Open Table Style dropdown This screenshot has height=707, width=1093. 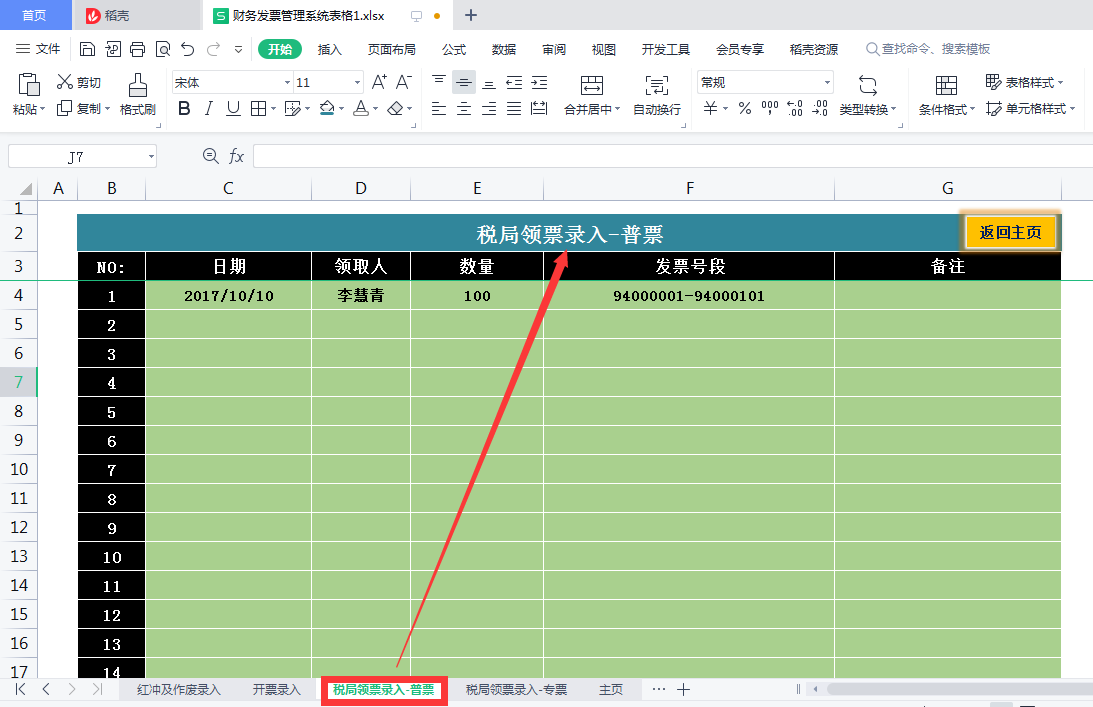click(1024, 82)
